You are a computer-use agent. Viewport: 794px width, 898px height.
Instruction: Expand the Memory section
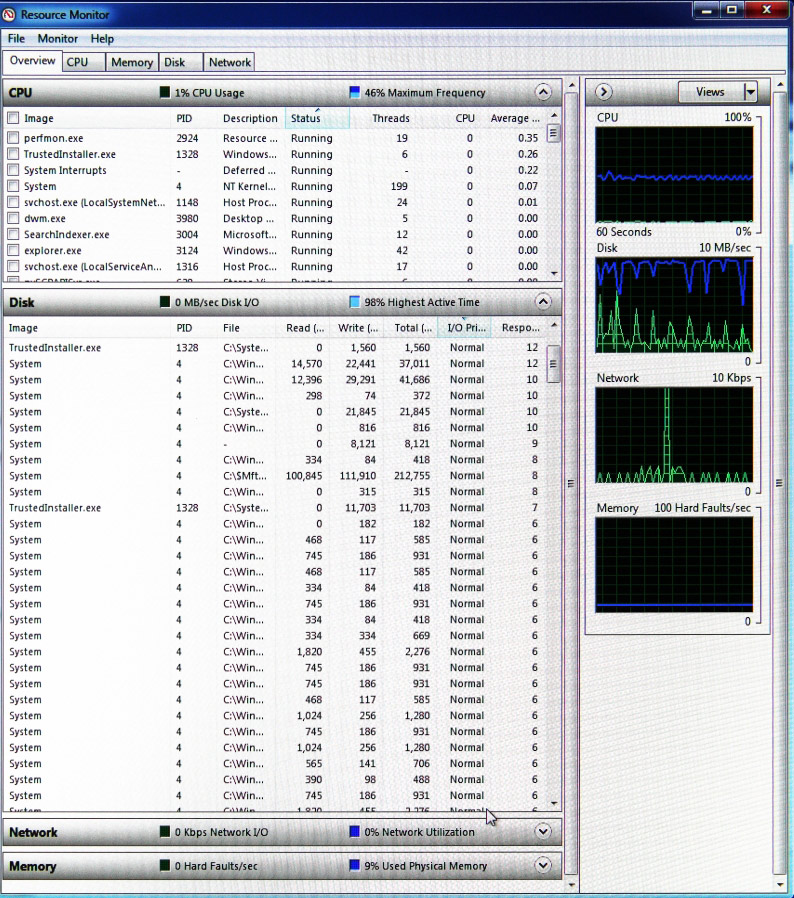click(x=543, y=865)
